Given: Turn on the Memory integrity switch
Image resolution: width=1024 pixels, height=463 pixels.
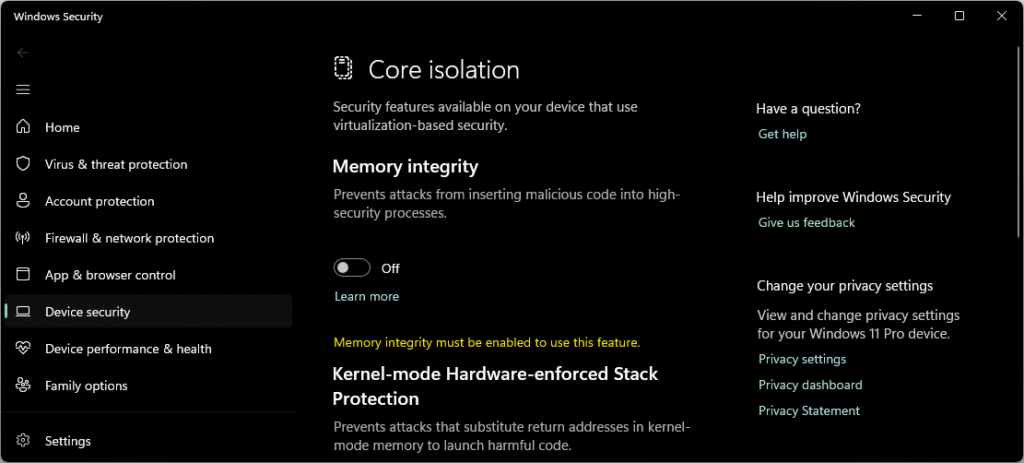Looking at the screenshot, I should coord(352,268).
